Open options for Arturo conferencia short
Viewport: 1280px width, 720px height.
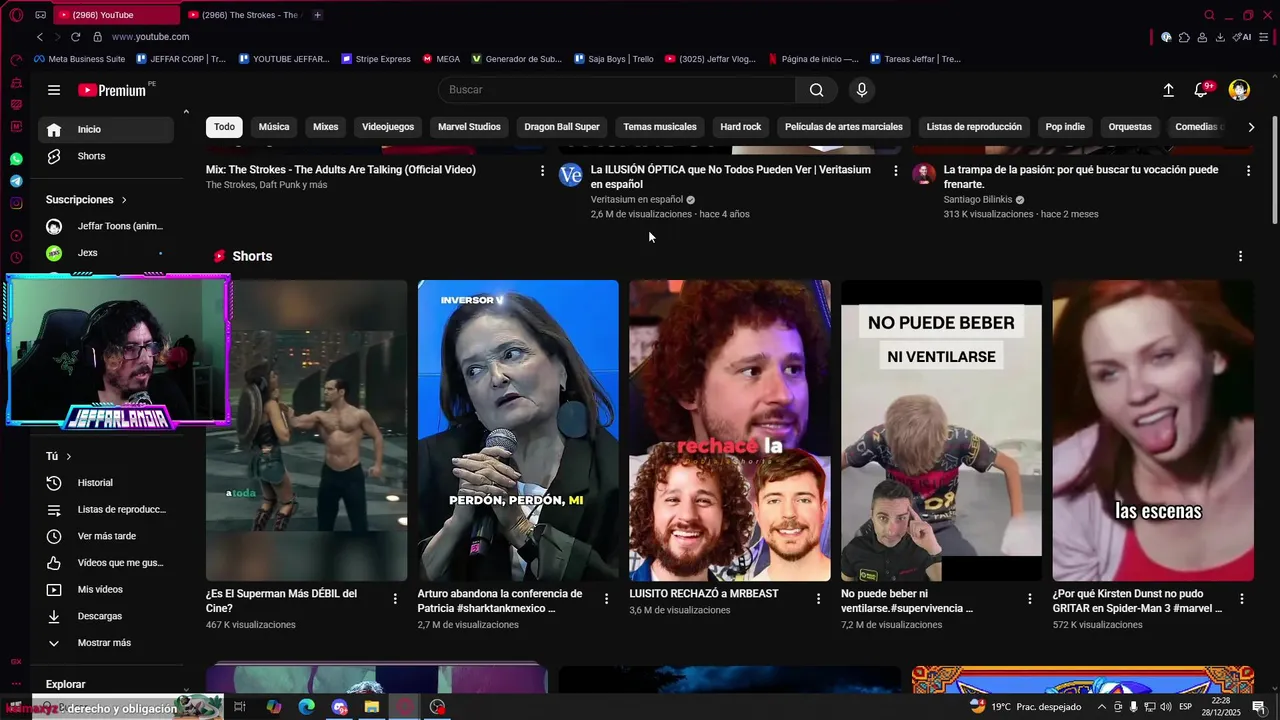(606, 599)
